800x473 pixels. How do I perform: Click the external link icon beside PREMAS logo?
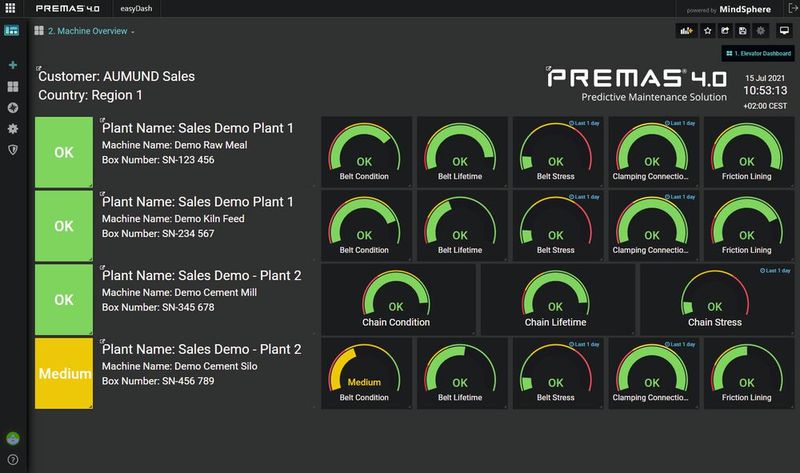(548, 68)
